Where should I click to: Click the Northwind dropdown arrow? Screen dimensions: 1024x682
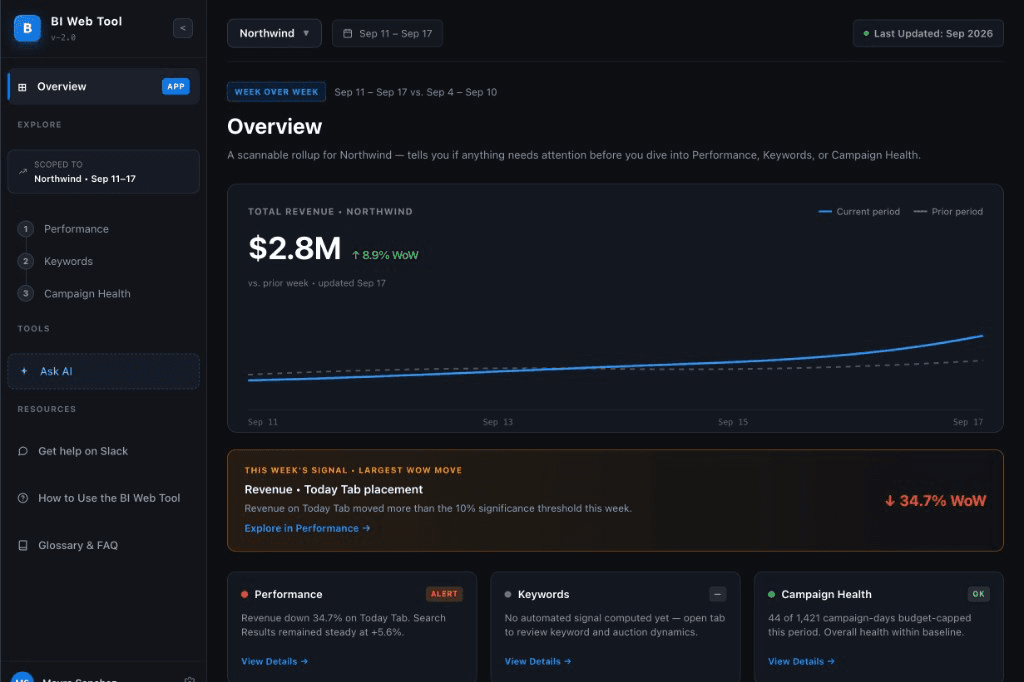[x=306, y=33]
